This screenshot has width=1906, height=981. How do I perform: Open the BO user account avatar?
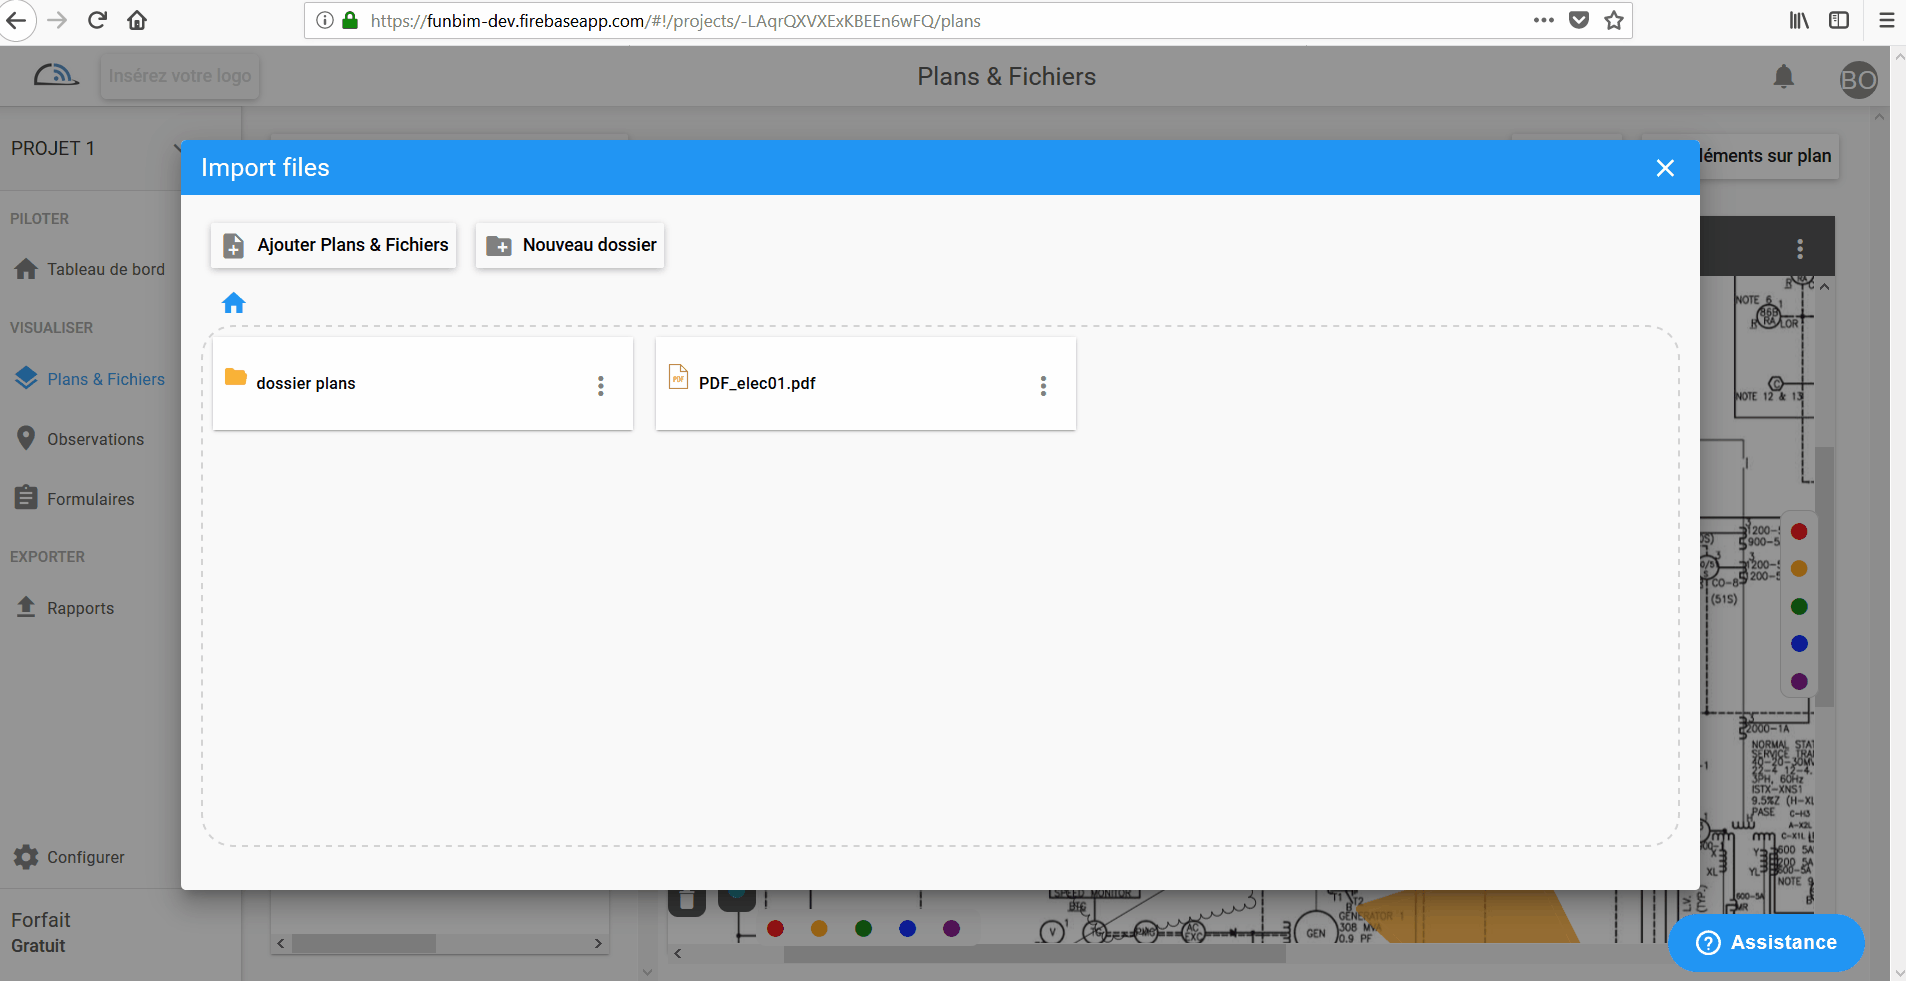pos(1858,80)
